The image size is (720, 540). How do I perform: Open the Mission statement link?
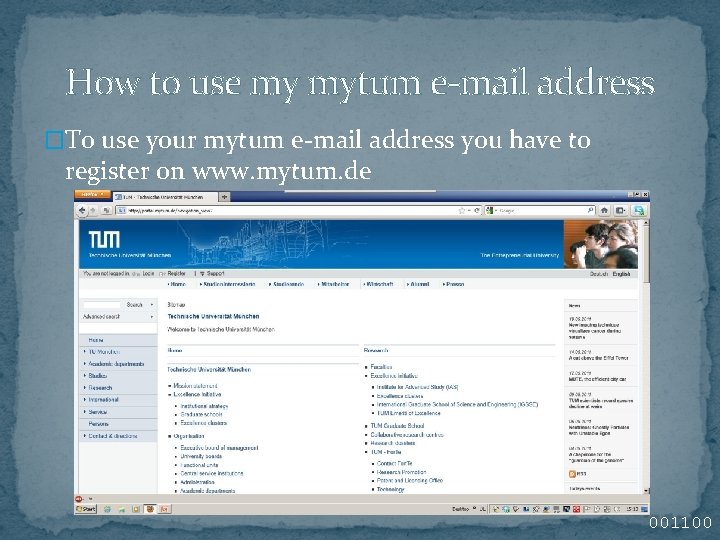coord(195,386)
